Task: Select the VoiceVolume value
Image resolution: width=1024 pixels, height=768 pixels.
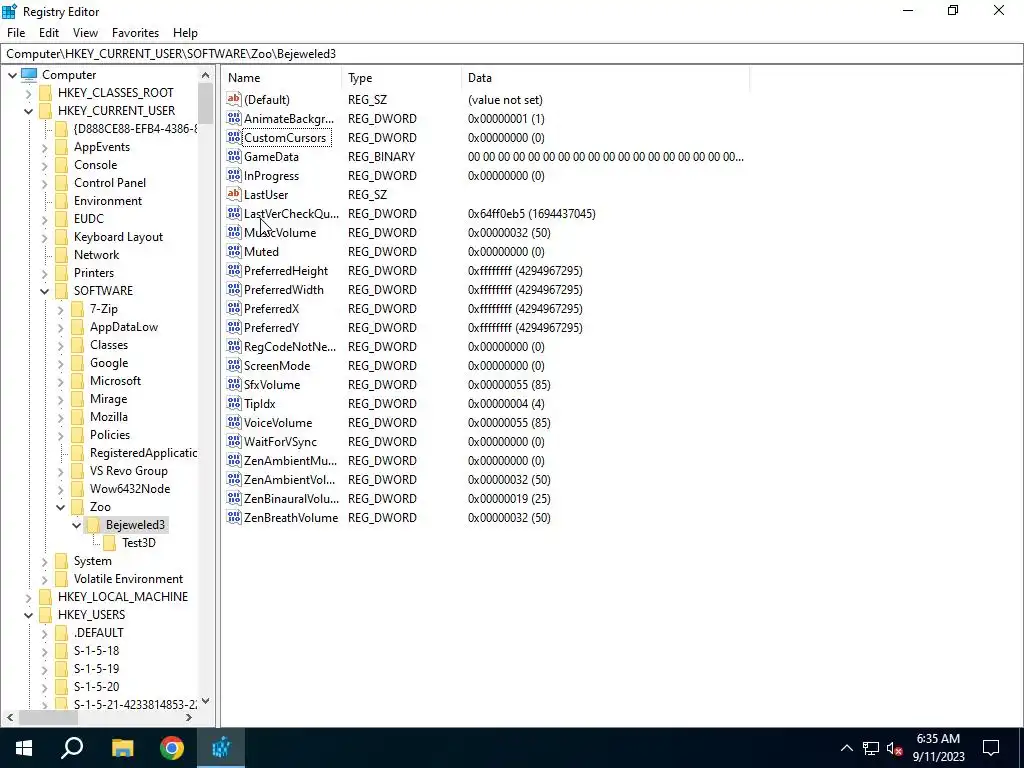Action: 278,423
